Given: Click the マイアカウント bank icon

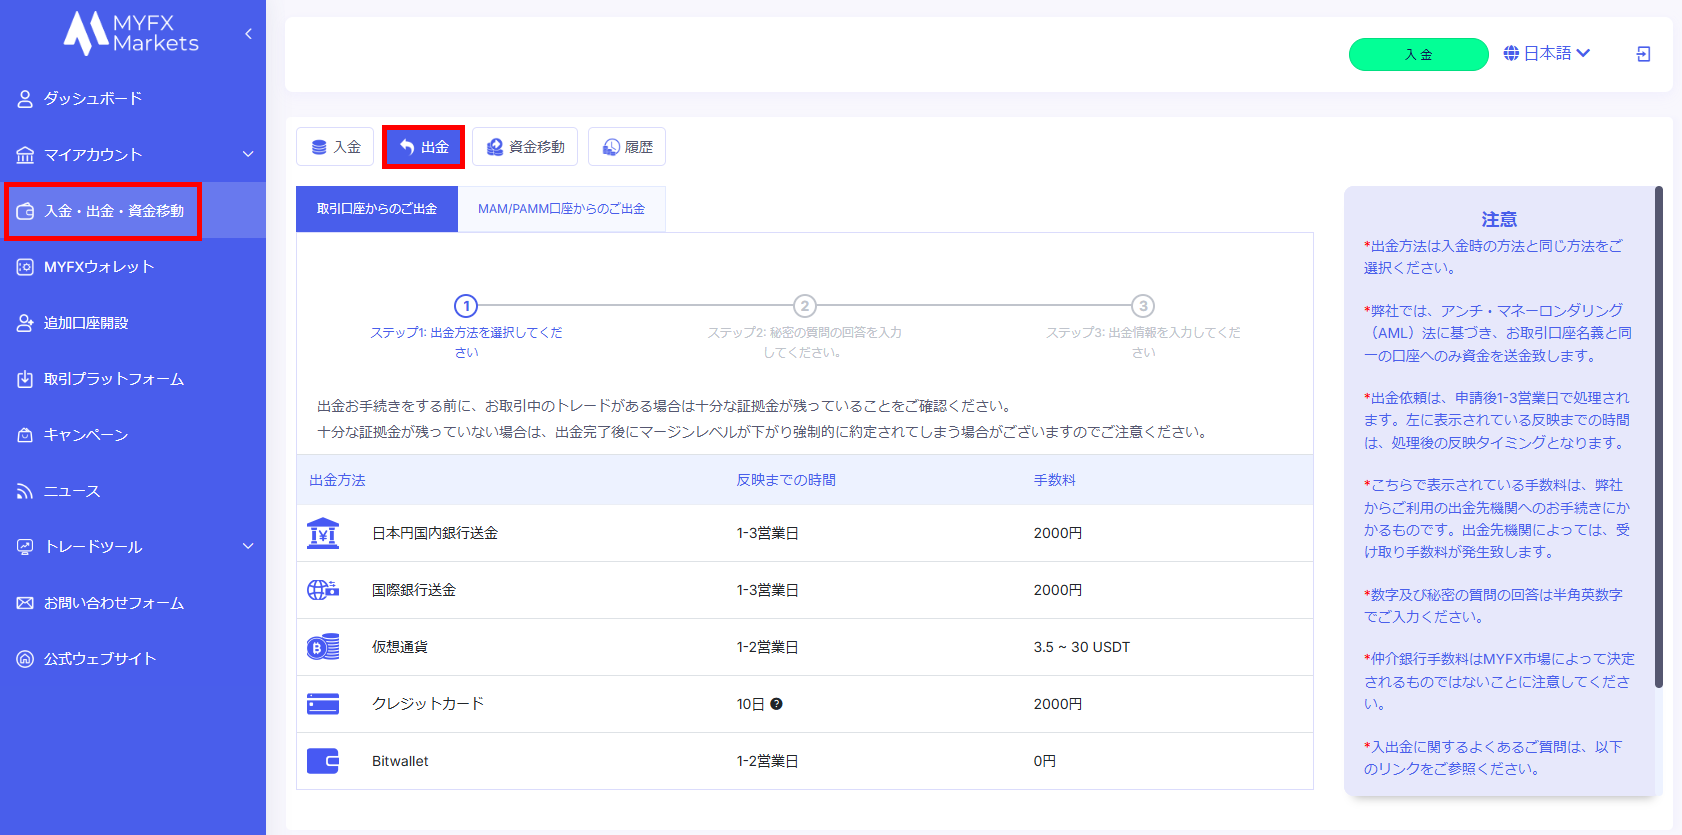Looking at the screenshot, I should tap(25, 155).
